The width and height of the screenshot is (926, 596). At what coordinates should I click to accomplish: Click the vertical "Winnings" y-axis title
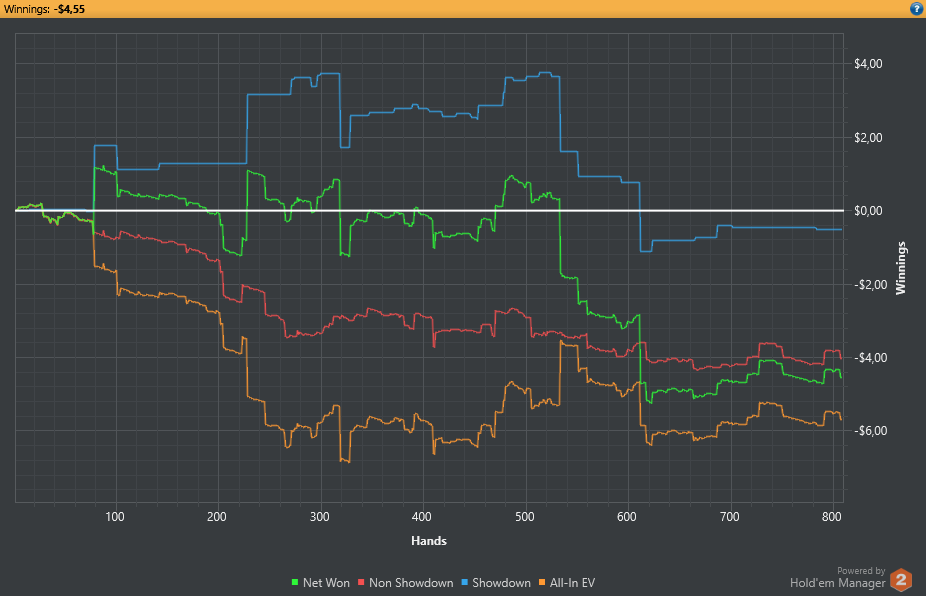pyautogui.click(x=901, y=268)
